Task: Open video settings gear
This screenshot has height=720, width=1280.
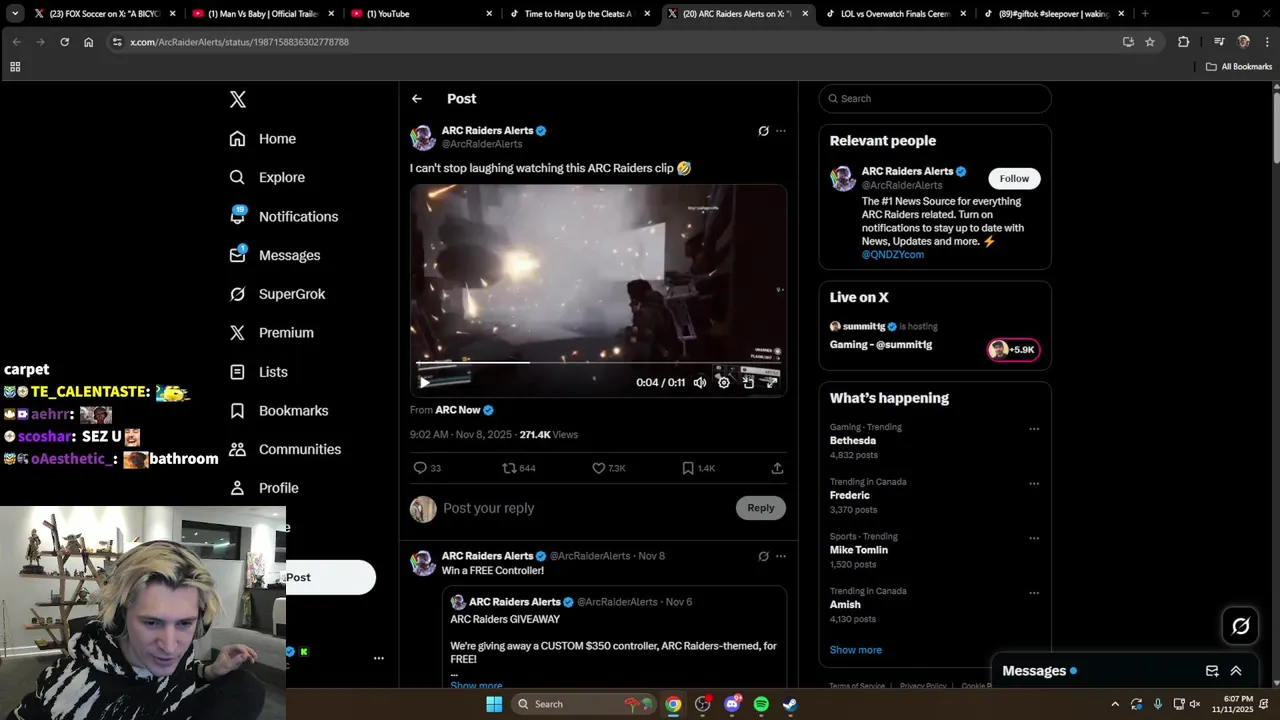Action: pos(724,382)
